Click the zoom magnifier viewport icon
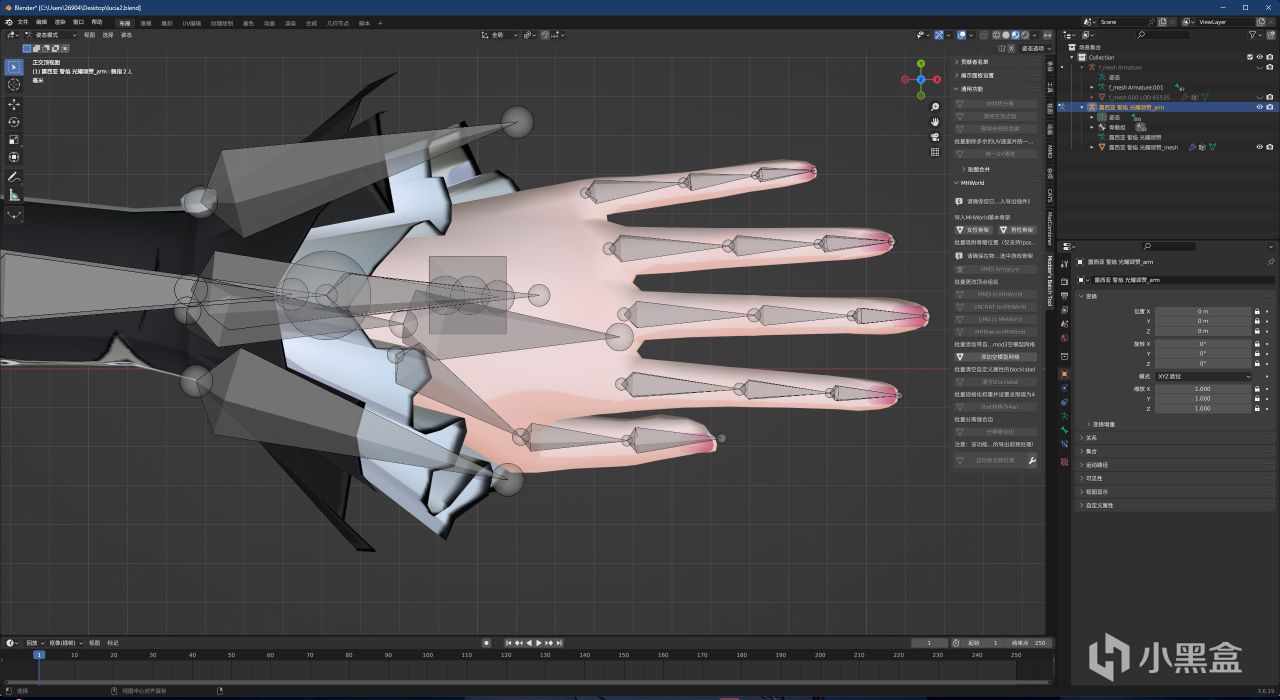 coord(934,107)
